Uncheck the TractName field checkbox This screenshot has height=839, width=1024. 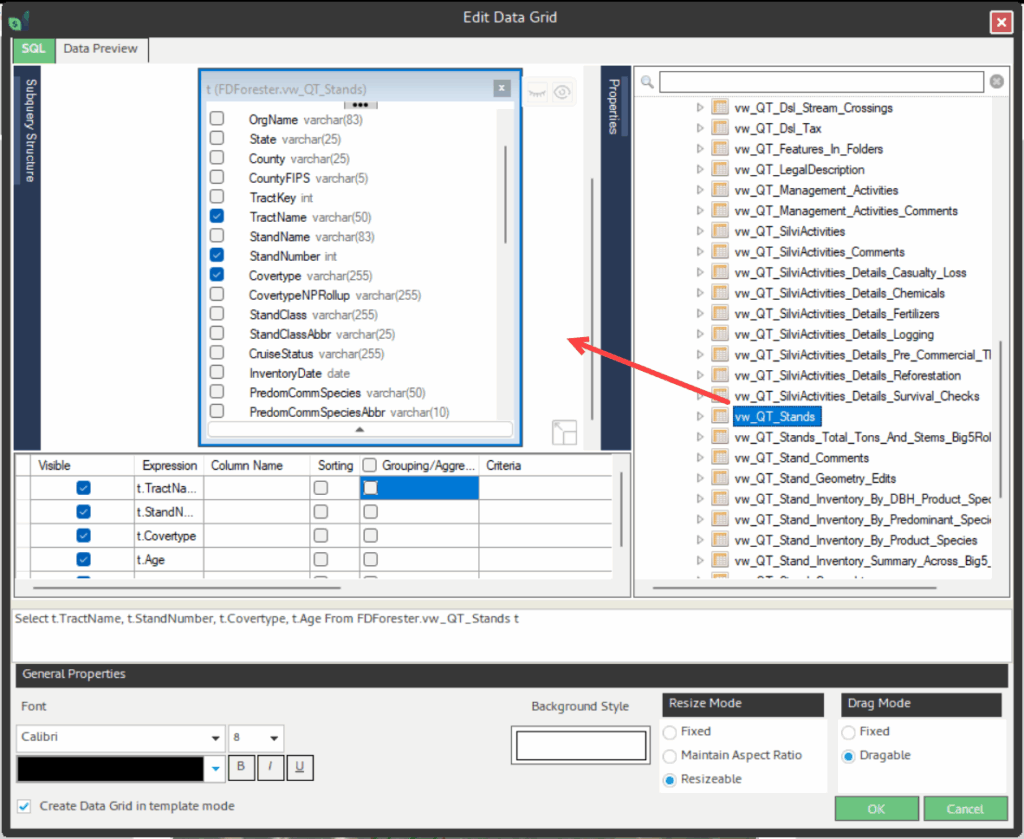coord(216,217)
